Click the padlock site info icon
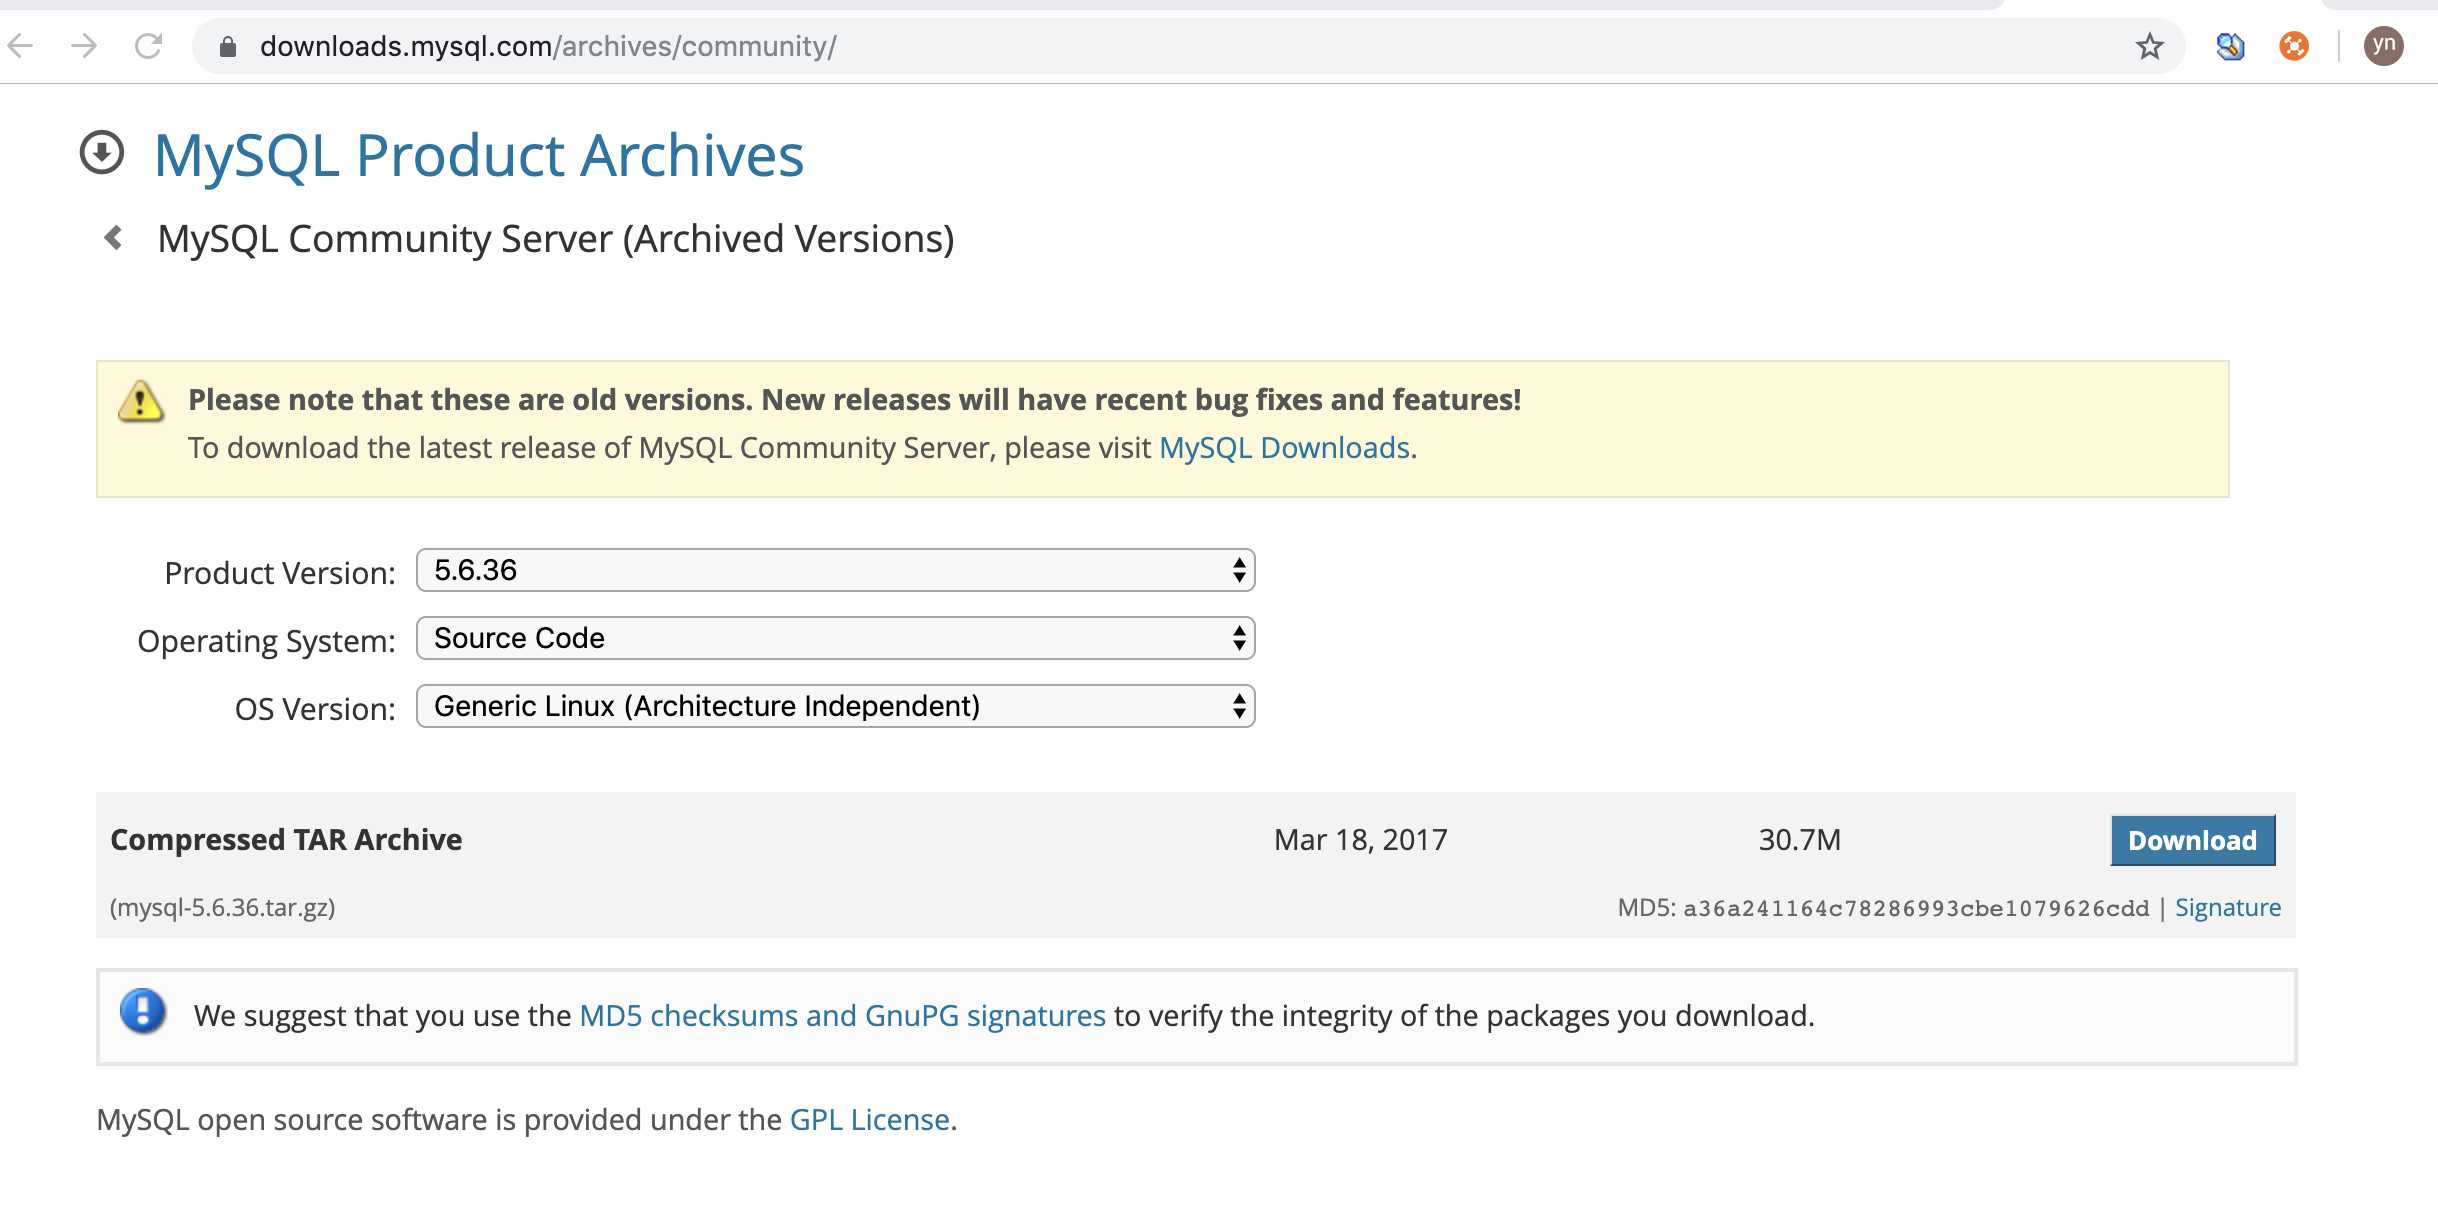 pos(228,47)
